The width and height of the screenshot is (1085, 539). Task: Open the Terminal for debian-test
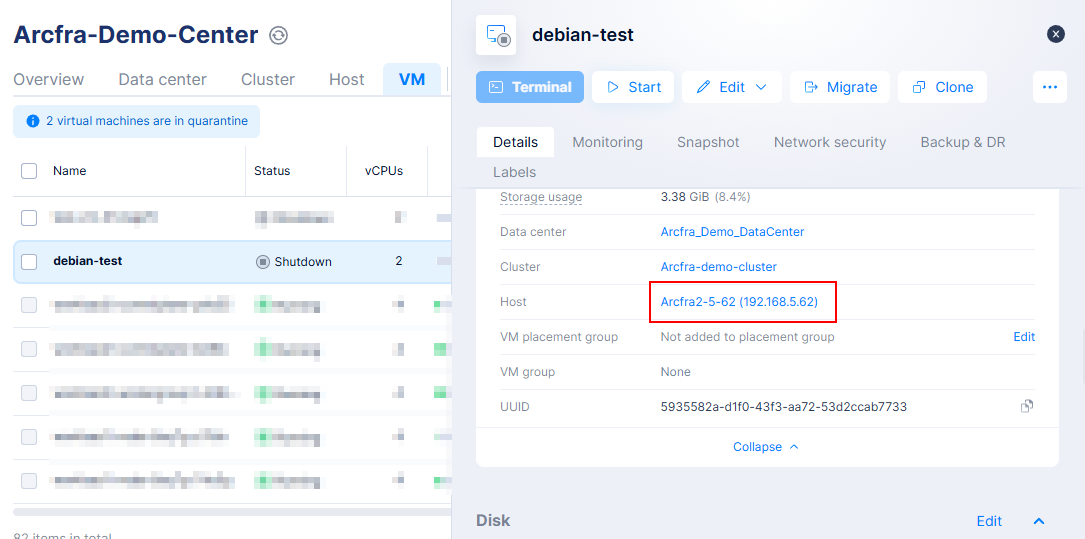coord(530,87)
